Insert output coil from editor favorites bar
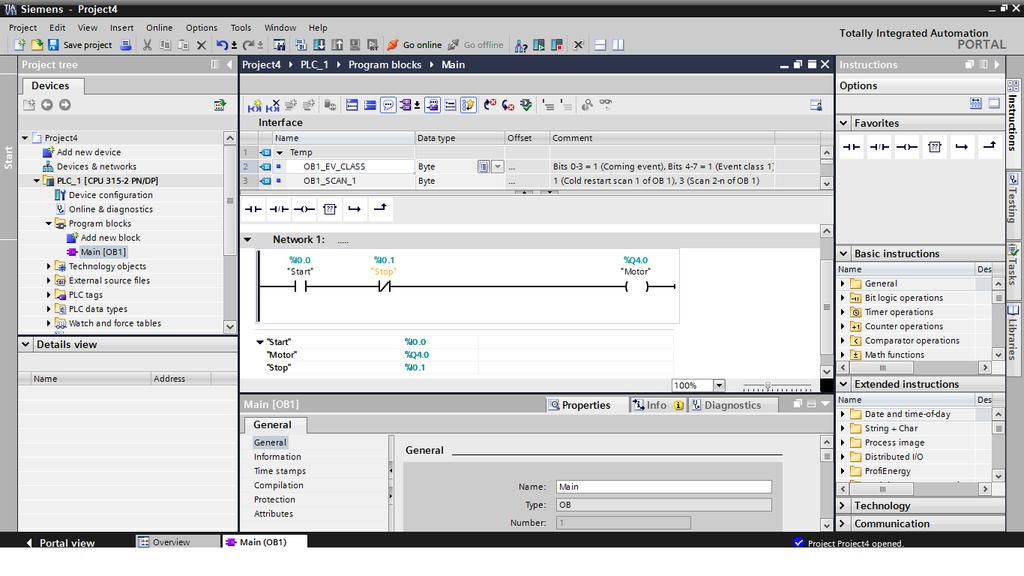1024x576 pixels. (x=304, y=209)
